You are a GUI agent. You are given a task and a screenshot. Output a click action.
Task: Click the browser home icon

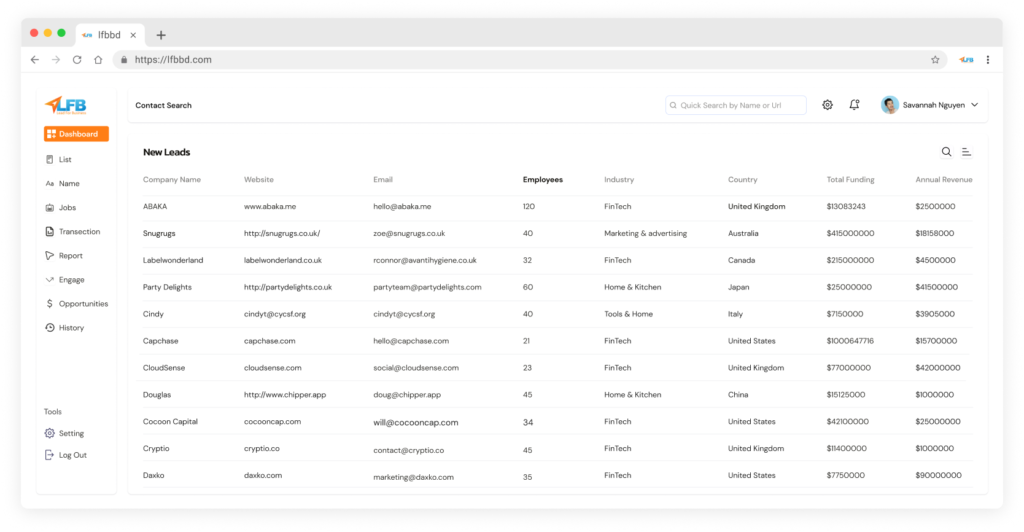tap(98, 59)
